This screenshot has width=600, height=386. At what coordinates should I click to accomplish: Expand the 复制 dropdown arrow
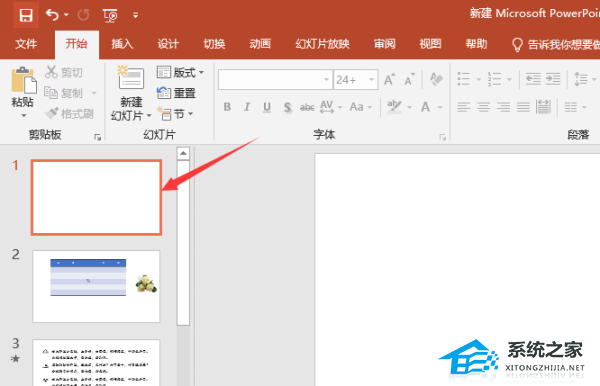94,93
